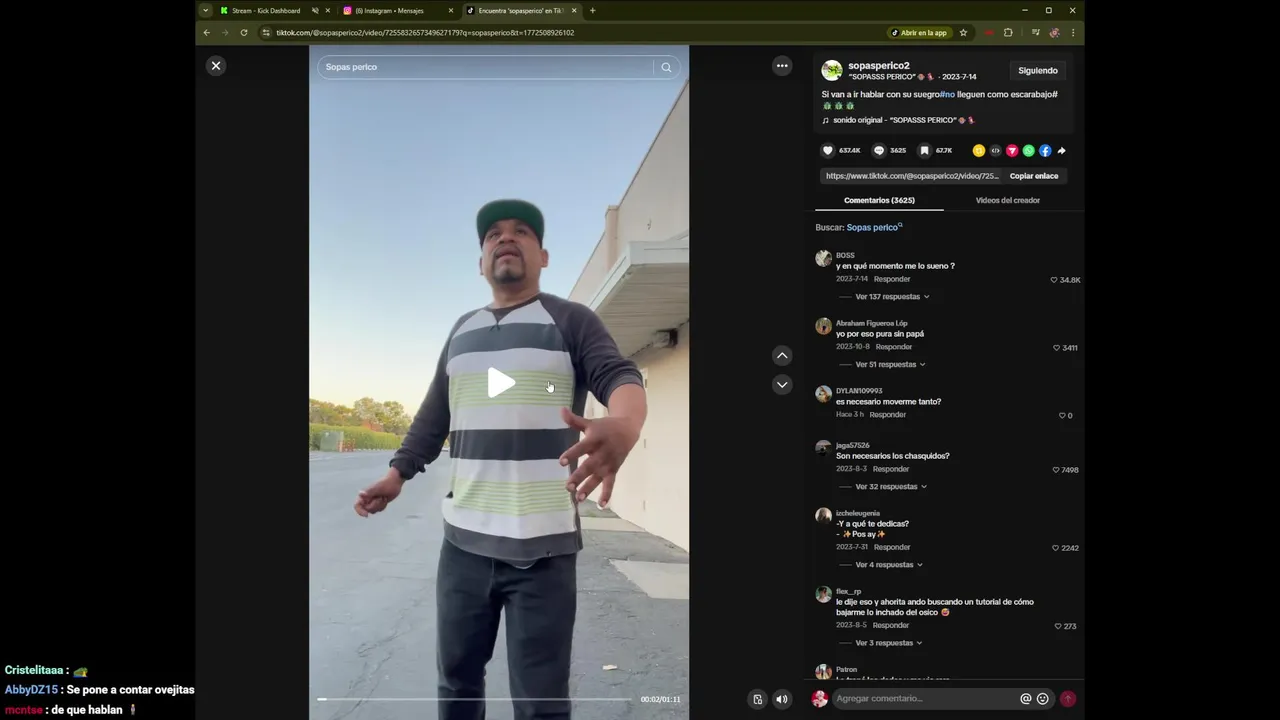Click the search magnifier icon in video search bar

click(x=666, y=67)
